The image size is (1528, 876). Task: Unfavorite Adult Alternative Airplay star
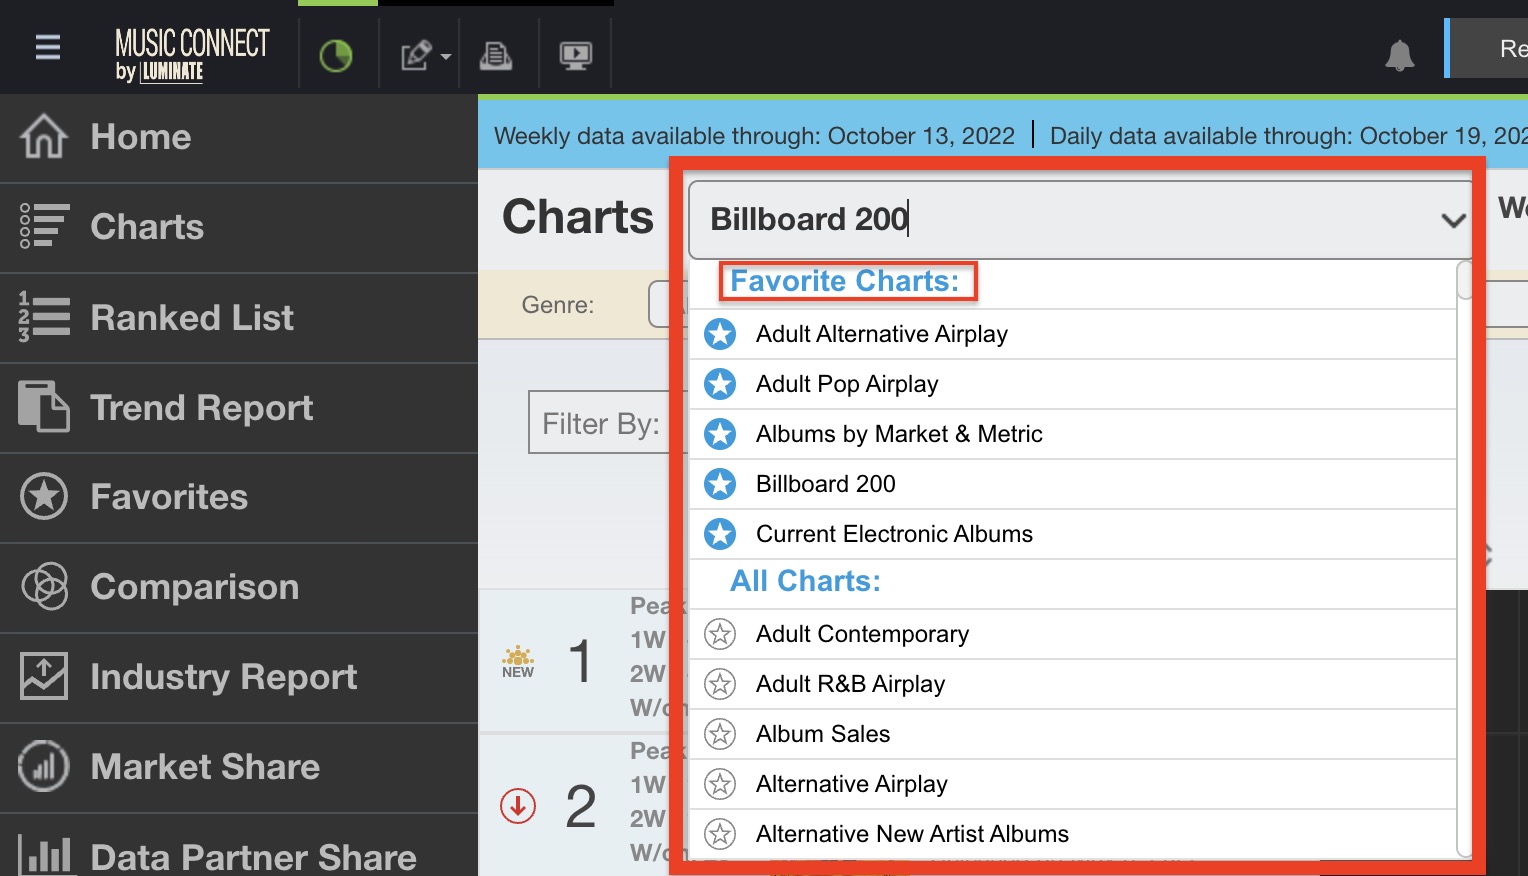[720, 334]
